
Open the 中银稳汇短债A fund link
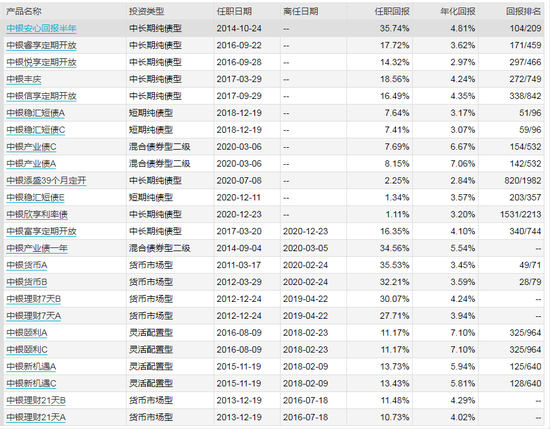coord(35,113)
